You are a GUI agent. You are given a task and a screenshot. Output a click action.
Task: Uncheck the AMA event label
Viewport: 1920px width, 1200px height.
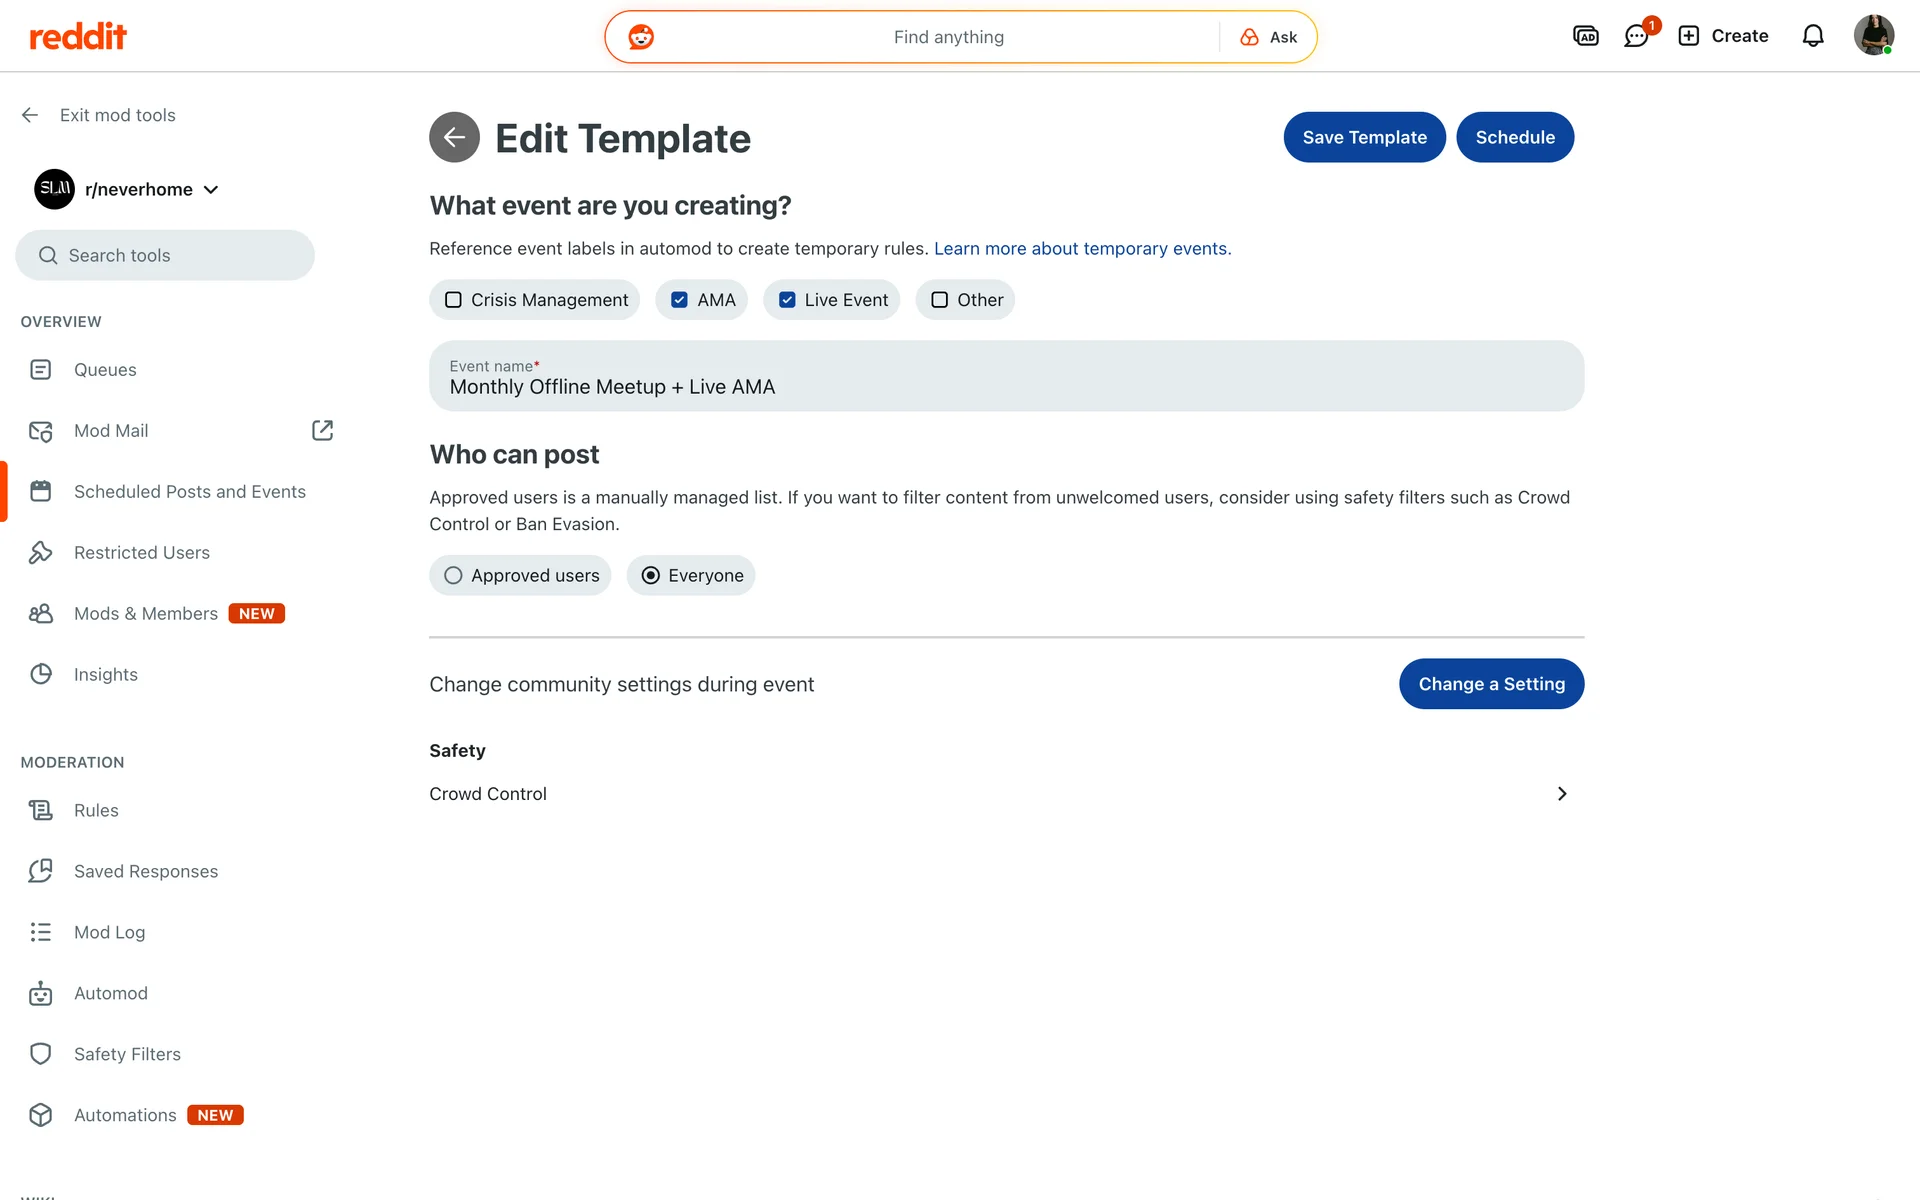680,300
